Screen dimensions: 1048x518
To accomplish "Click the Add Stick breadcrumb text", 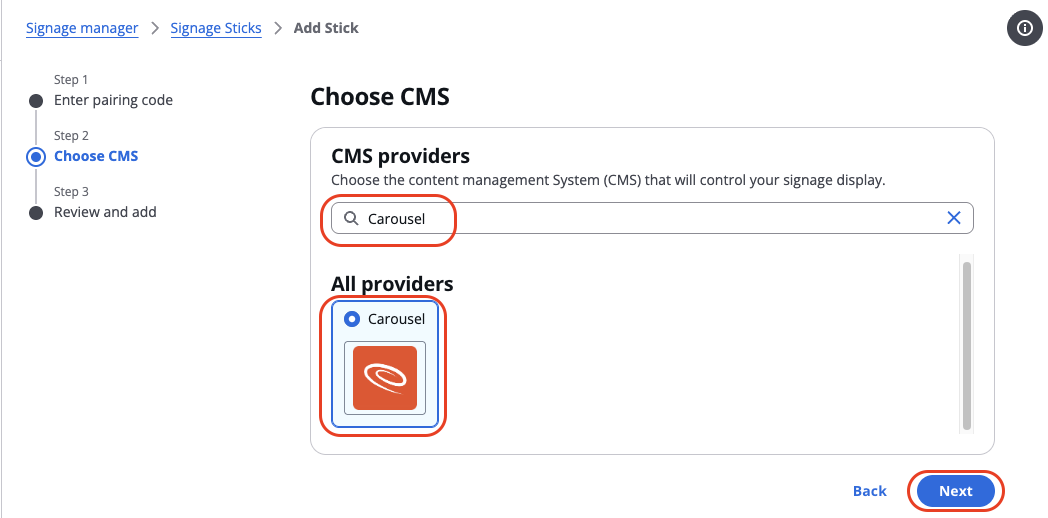I will 326,28.
